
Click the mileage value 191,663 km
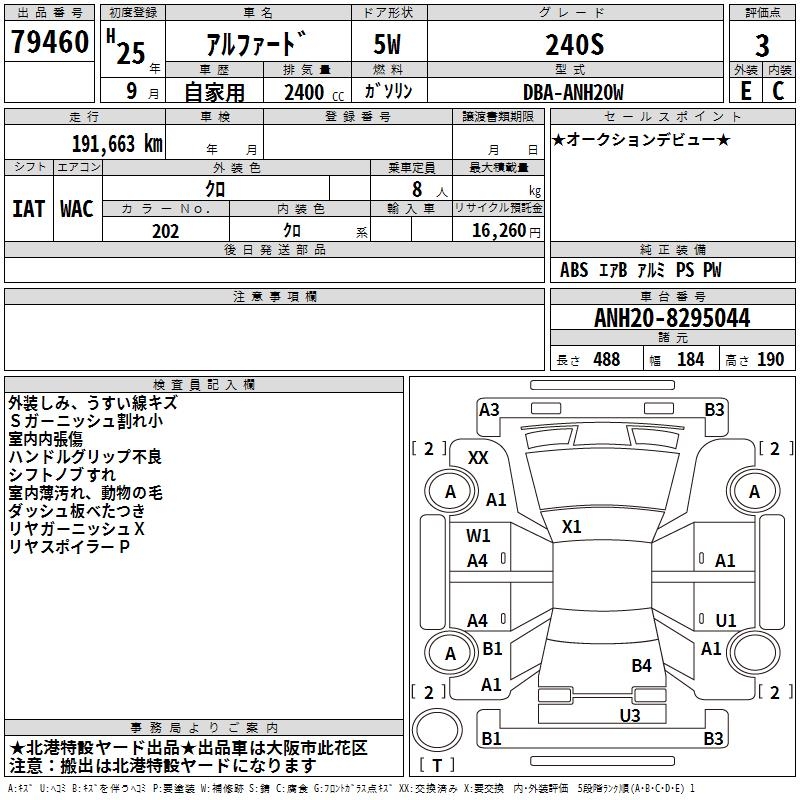point(117,144)
